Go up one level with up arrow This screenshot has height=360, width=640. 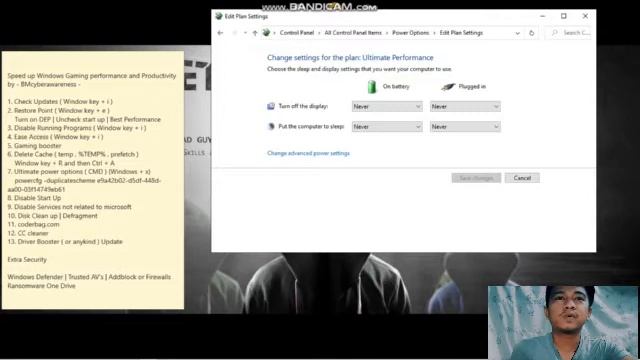(x=255, y=33)
